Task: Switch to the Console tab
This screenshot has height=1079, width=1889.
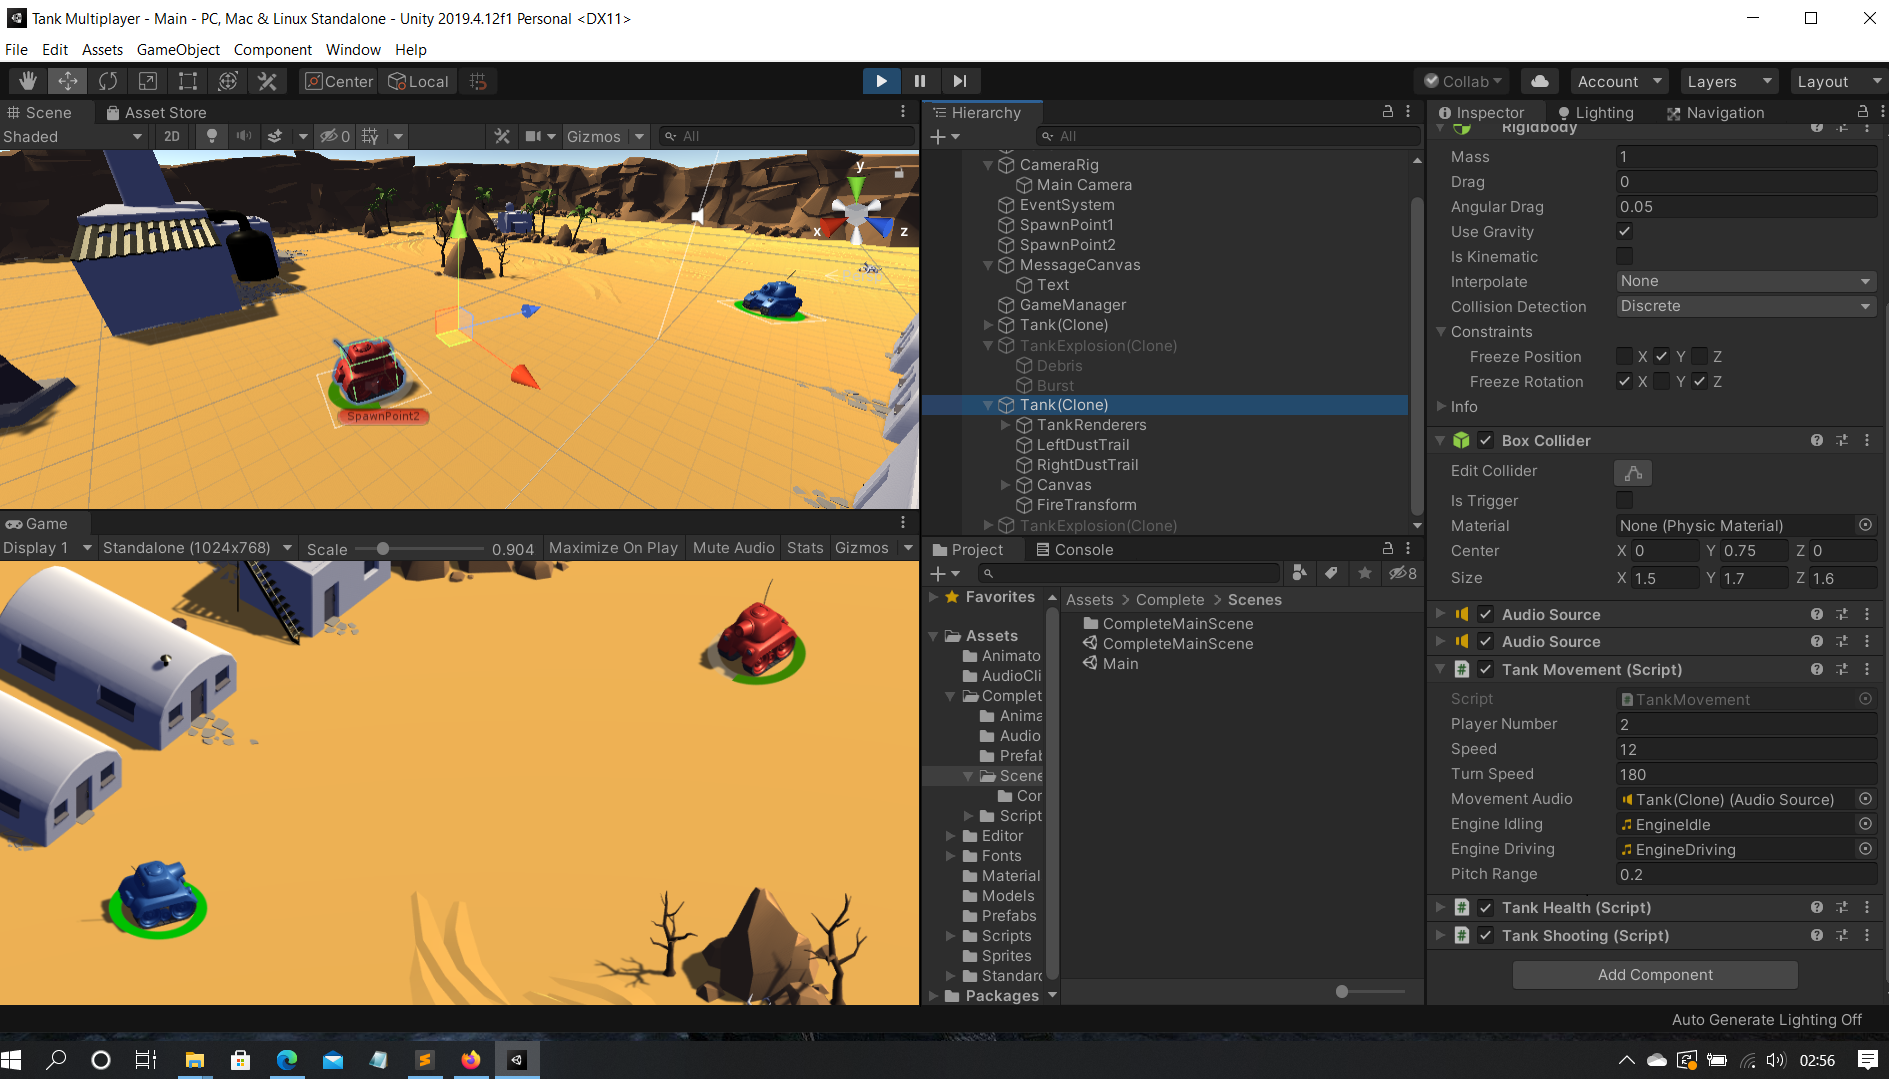Action: click(x=1074, y=549)
